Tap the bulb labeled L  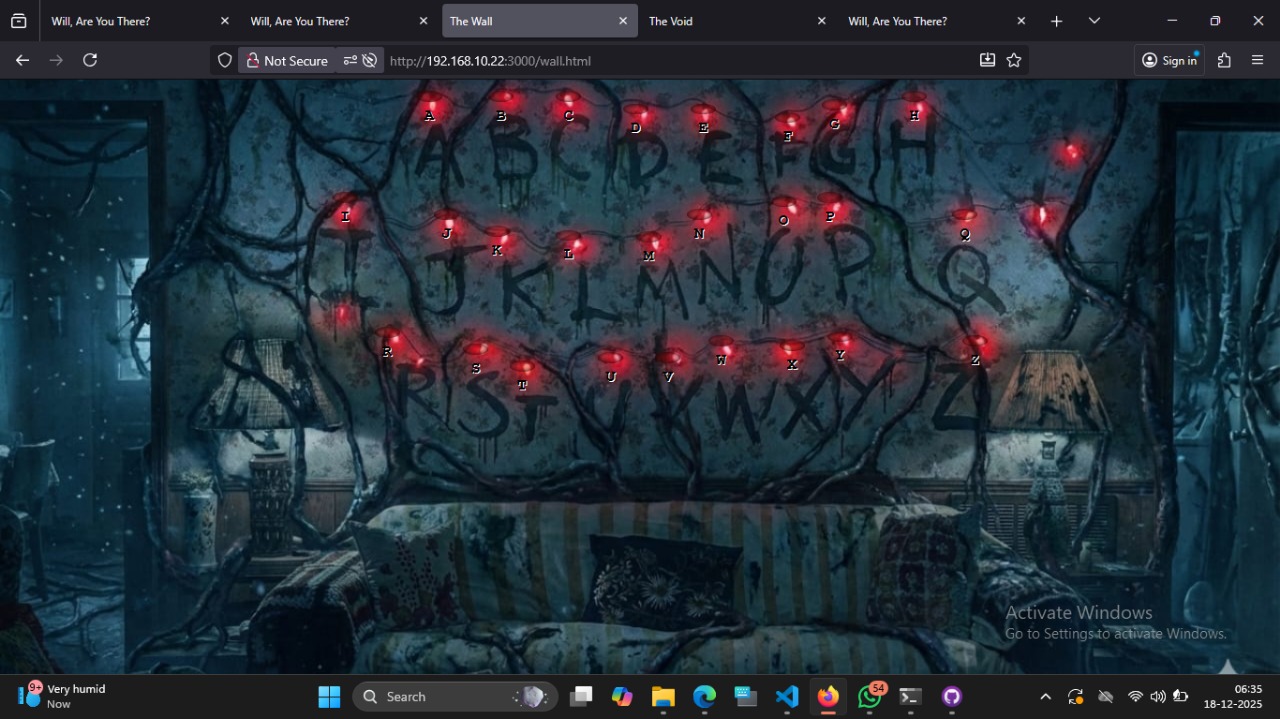point(573,243)
